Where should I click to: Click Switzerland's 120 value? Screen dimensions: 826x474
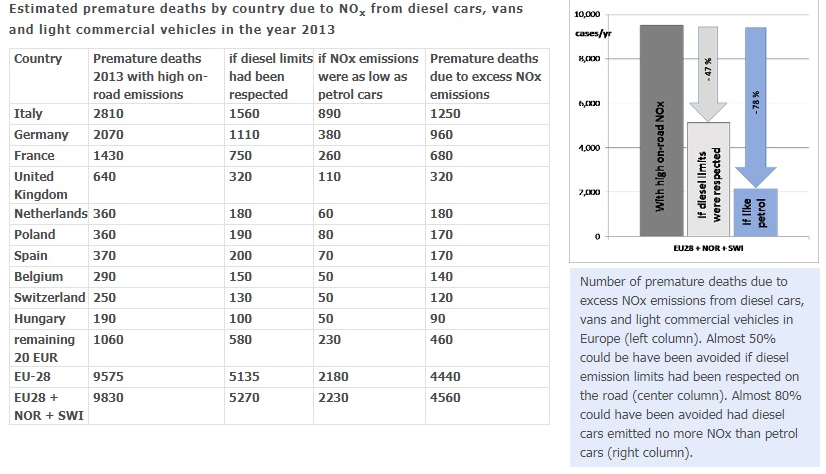(x=441, y=298)
